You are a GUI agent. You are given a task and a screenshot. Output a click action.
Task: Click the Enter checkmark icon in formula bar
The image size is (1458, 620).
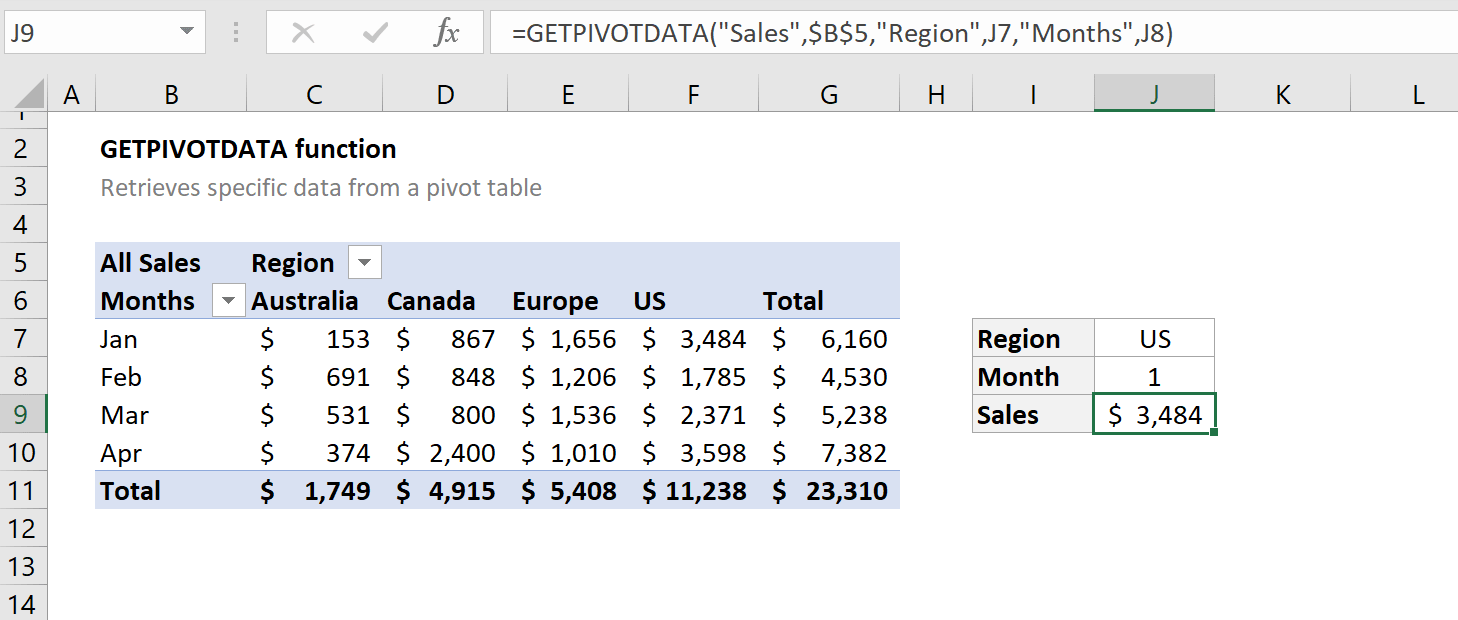[x=374, y=32]
